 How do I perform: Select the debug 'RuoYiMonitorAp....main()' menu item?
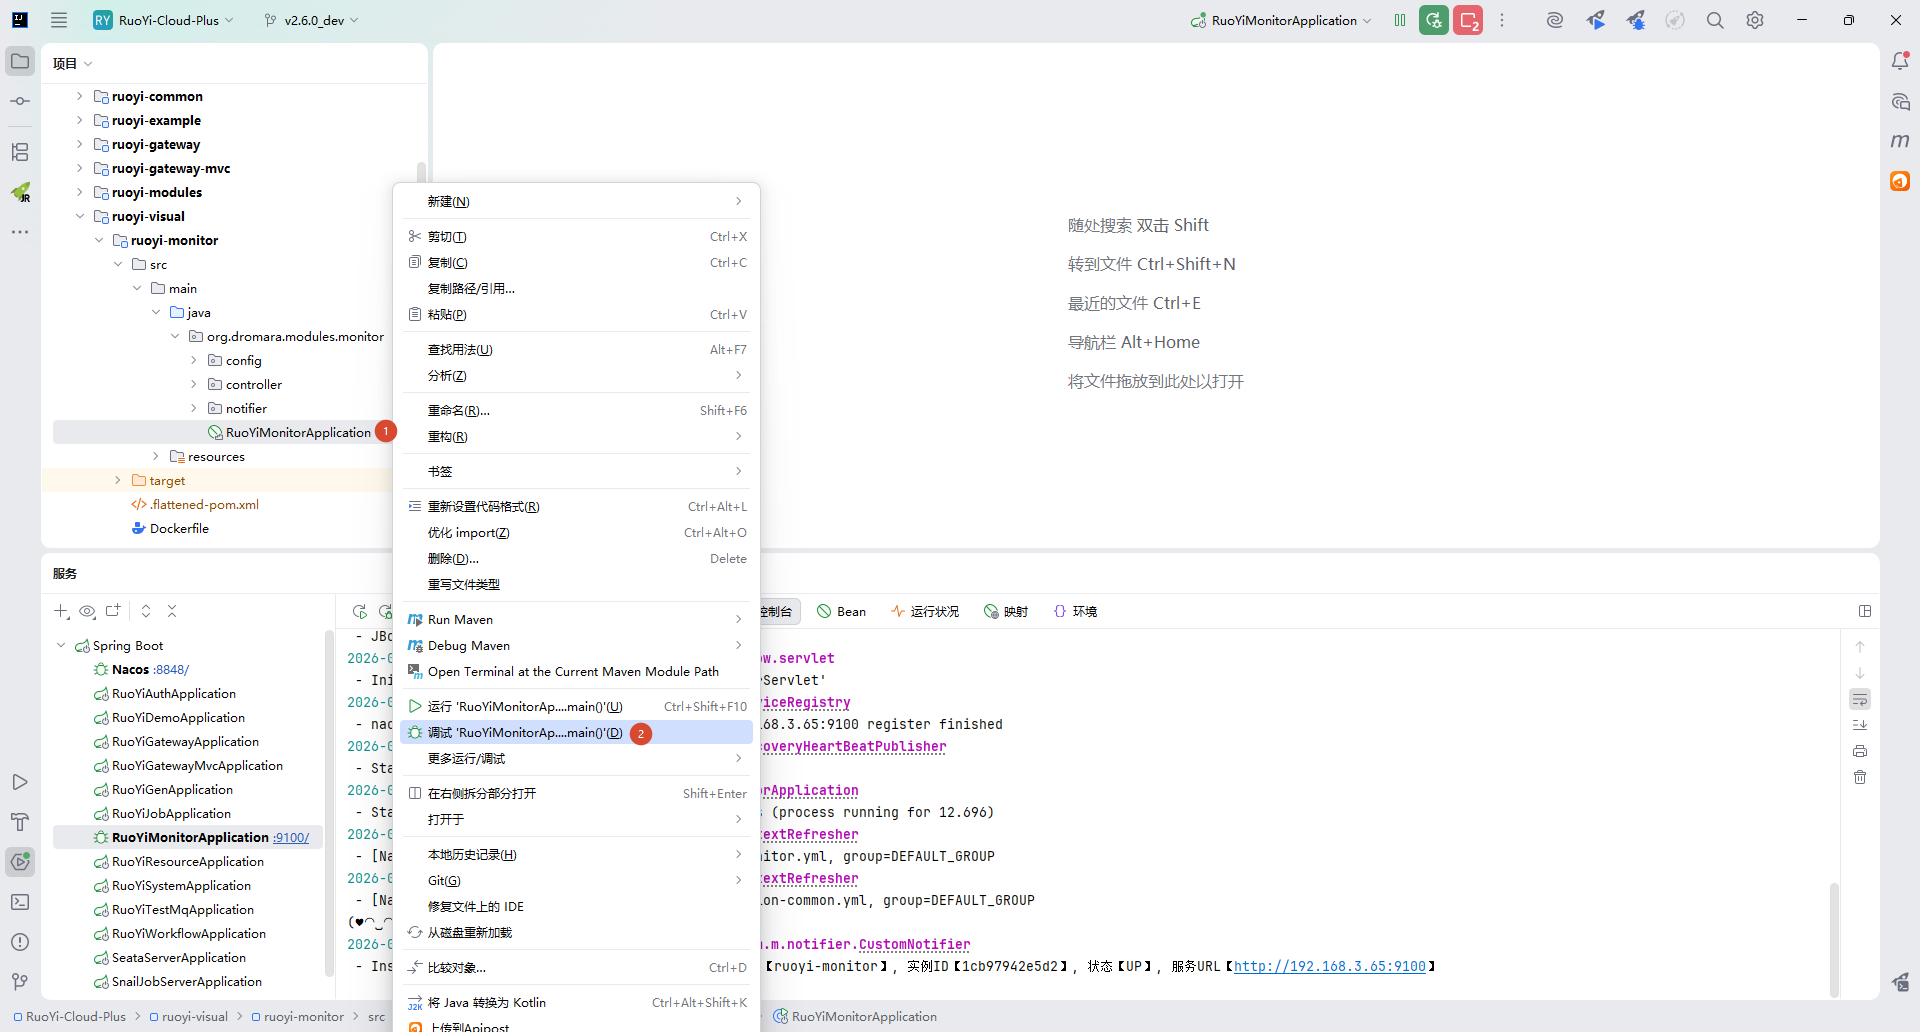click(525, 733)
